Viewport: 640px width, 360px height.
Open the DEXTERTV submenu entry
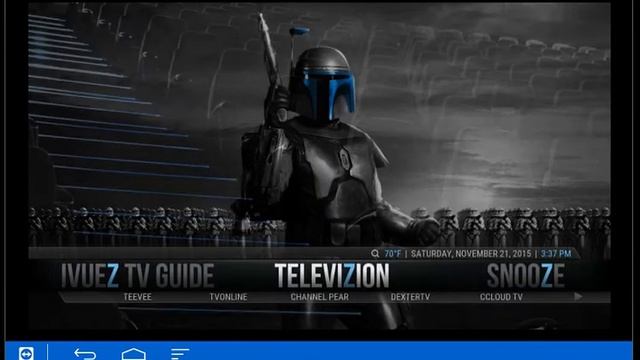point(410,297)
